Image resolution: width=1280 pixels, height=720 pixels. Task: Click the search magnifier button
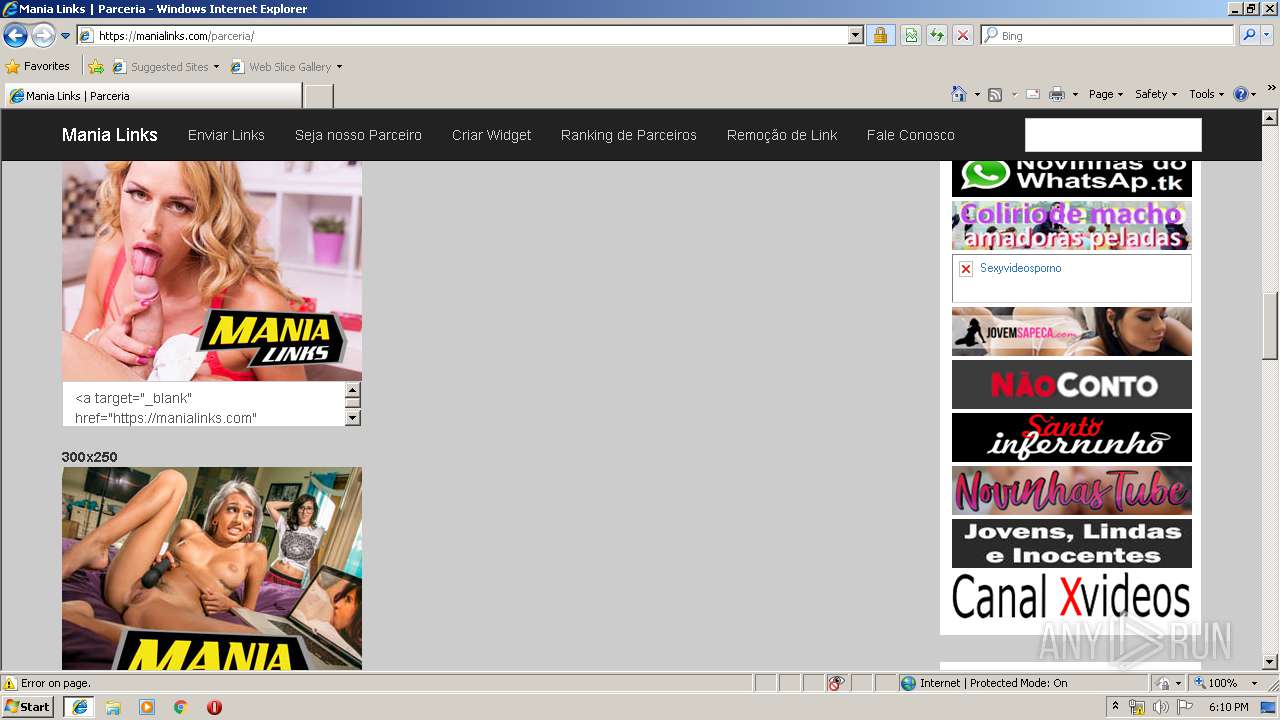[x=1249, y=36]
